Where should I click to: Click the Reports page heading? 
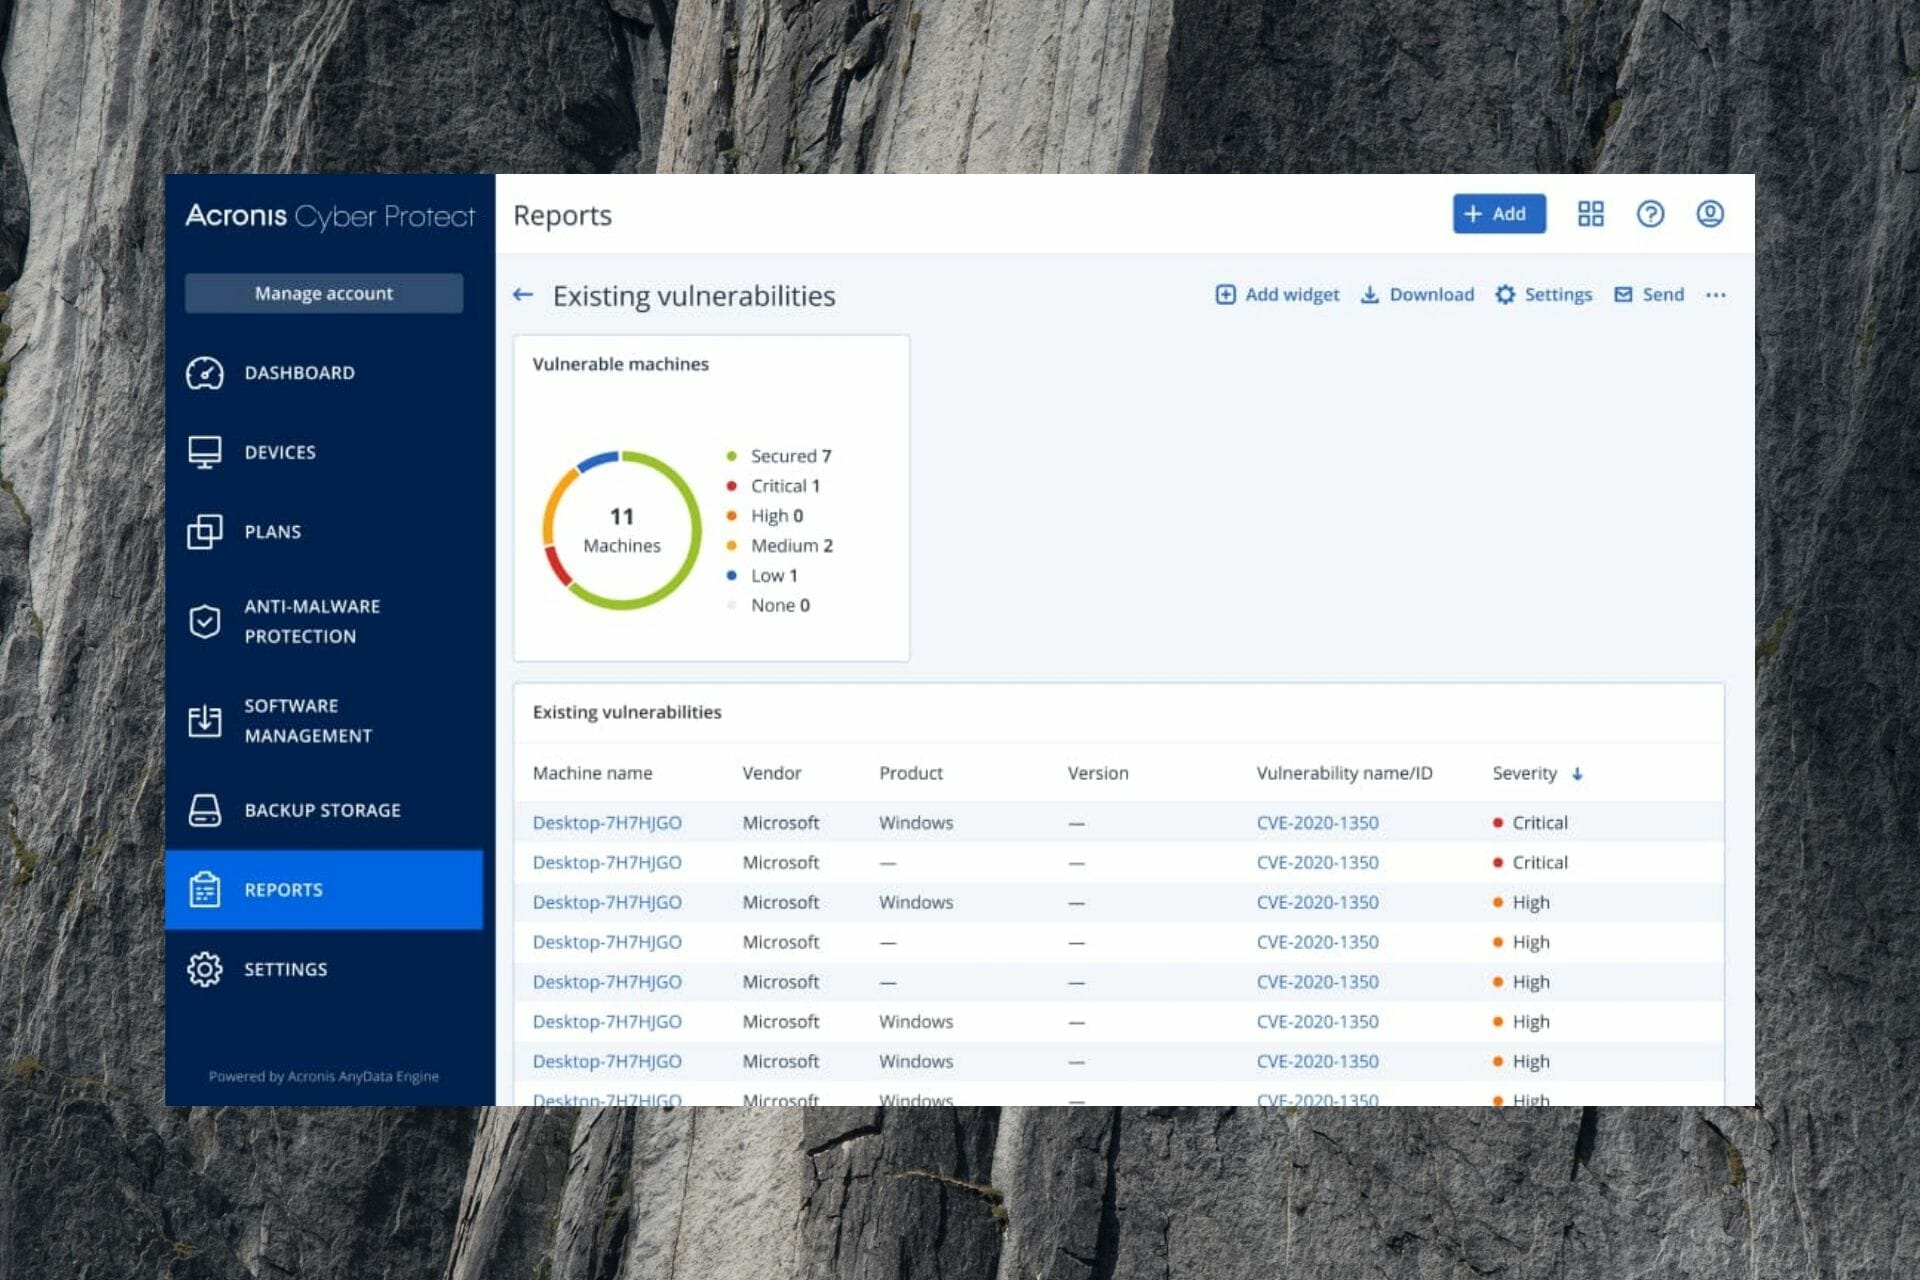click(562, 215)
